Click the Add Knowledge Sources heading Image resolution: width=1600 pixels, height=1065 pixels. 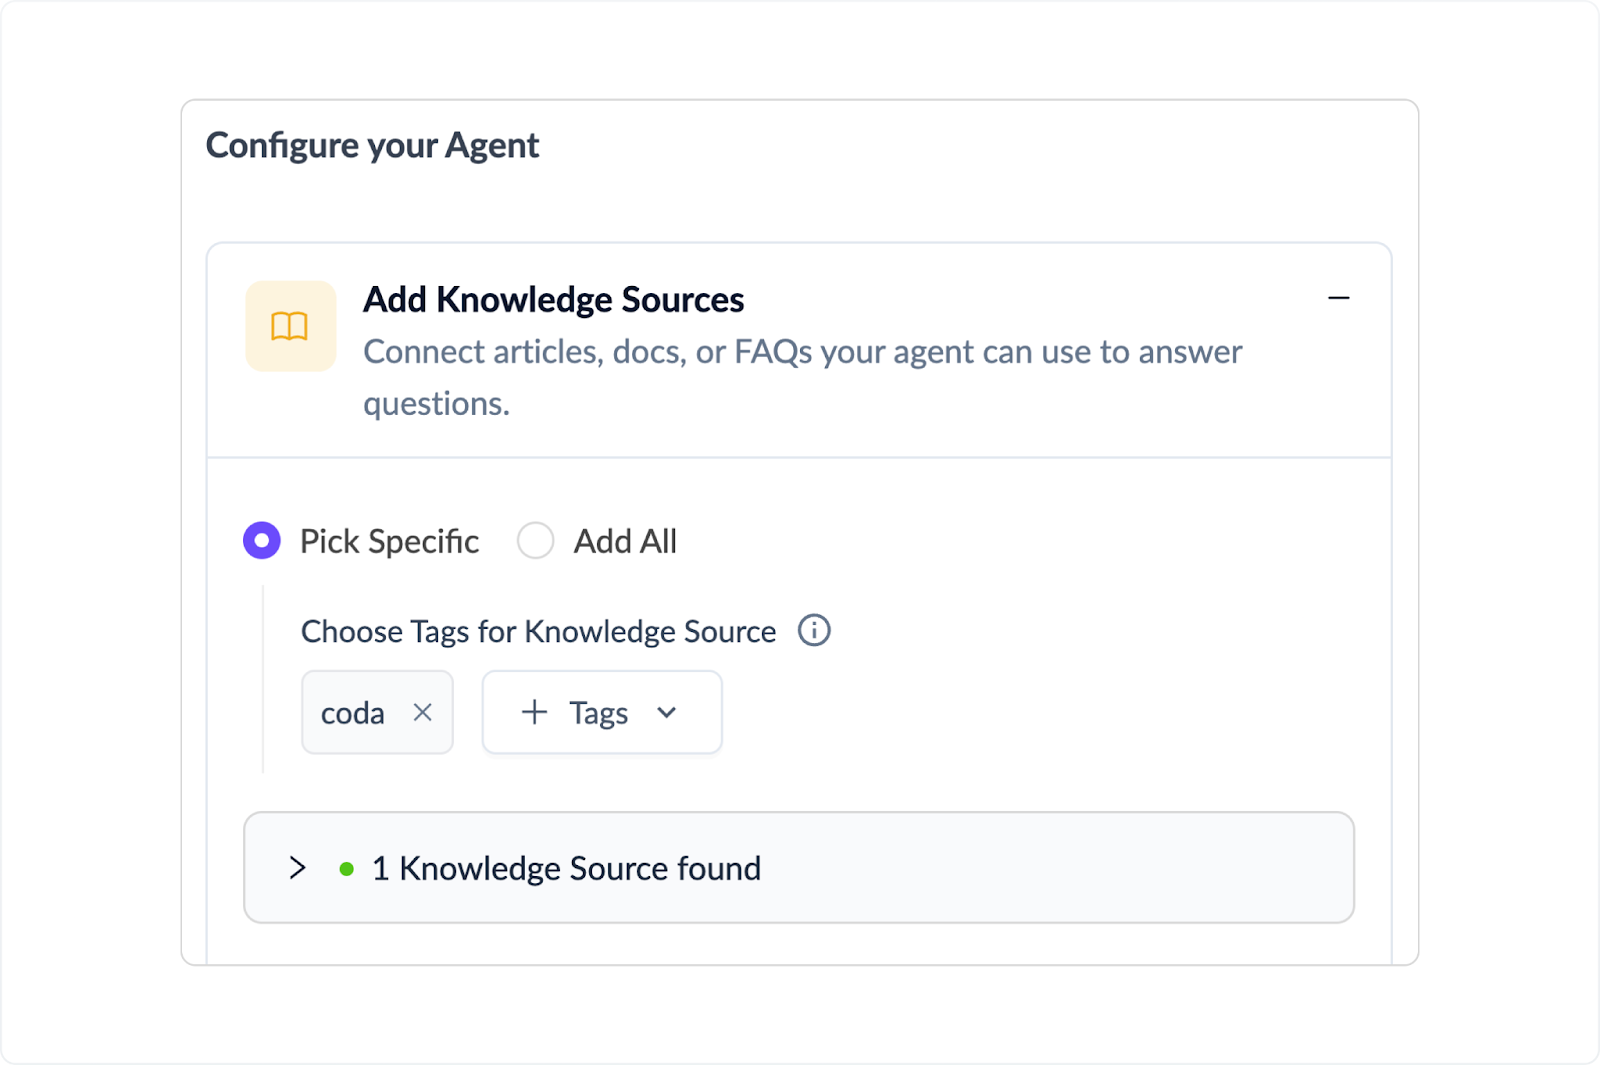pyautogui.click(x=553, y=299)
